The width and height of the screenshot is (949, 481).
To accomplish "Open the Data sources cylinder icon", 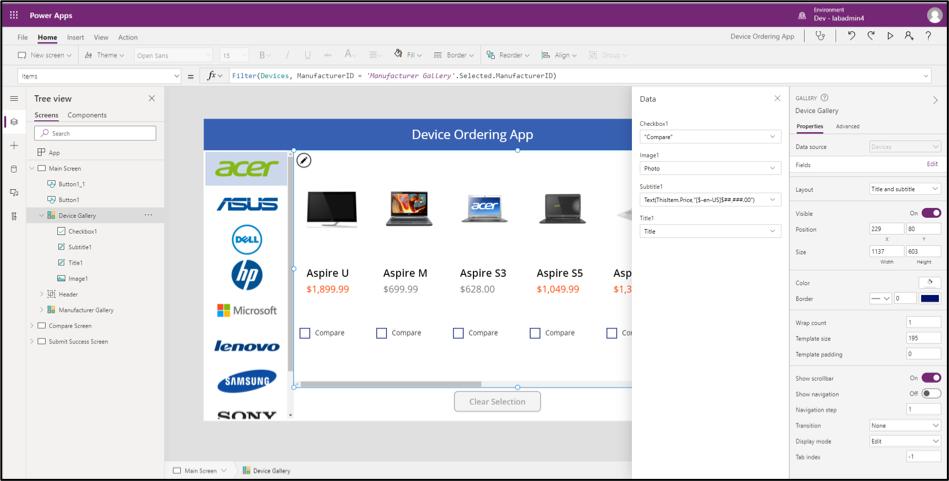I will (x=14, y=169).
